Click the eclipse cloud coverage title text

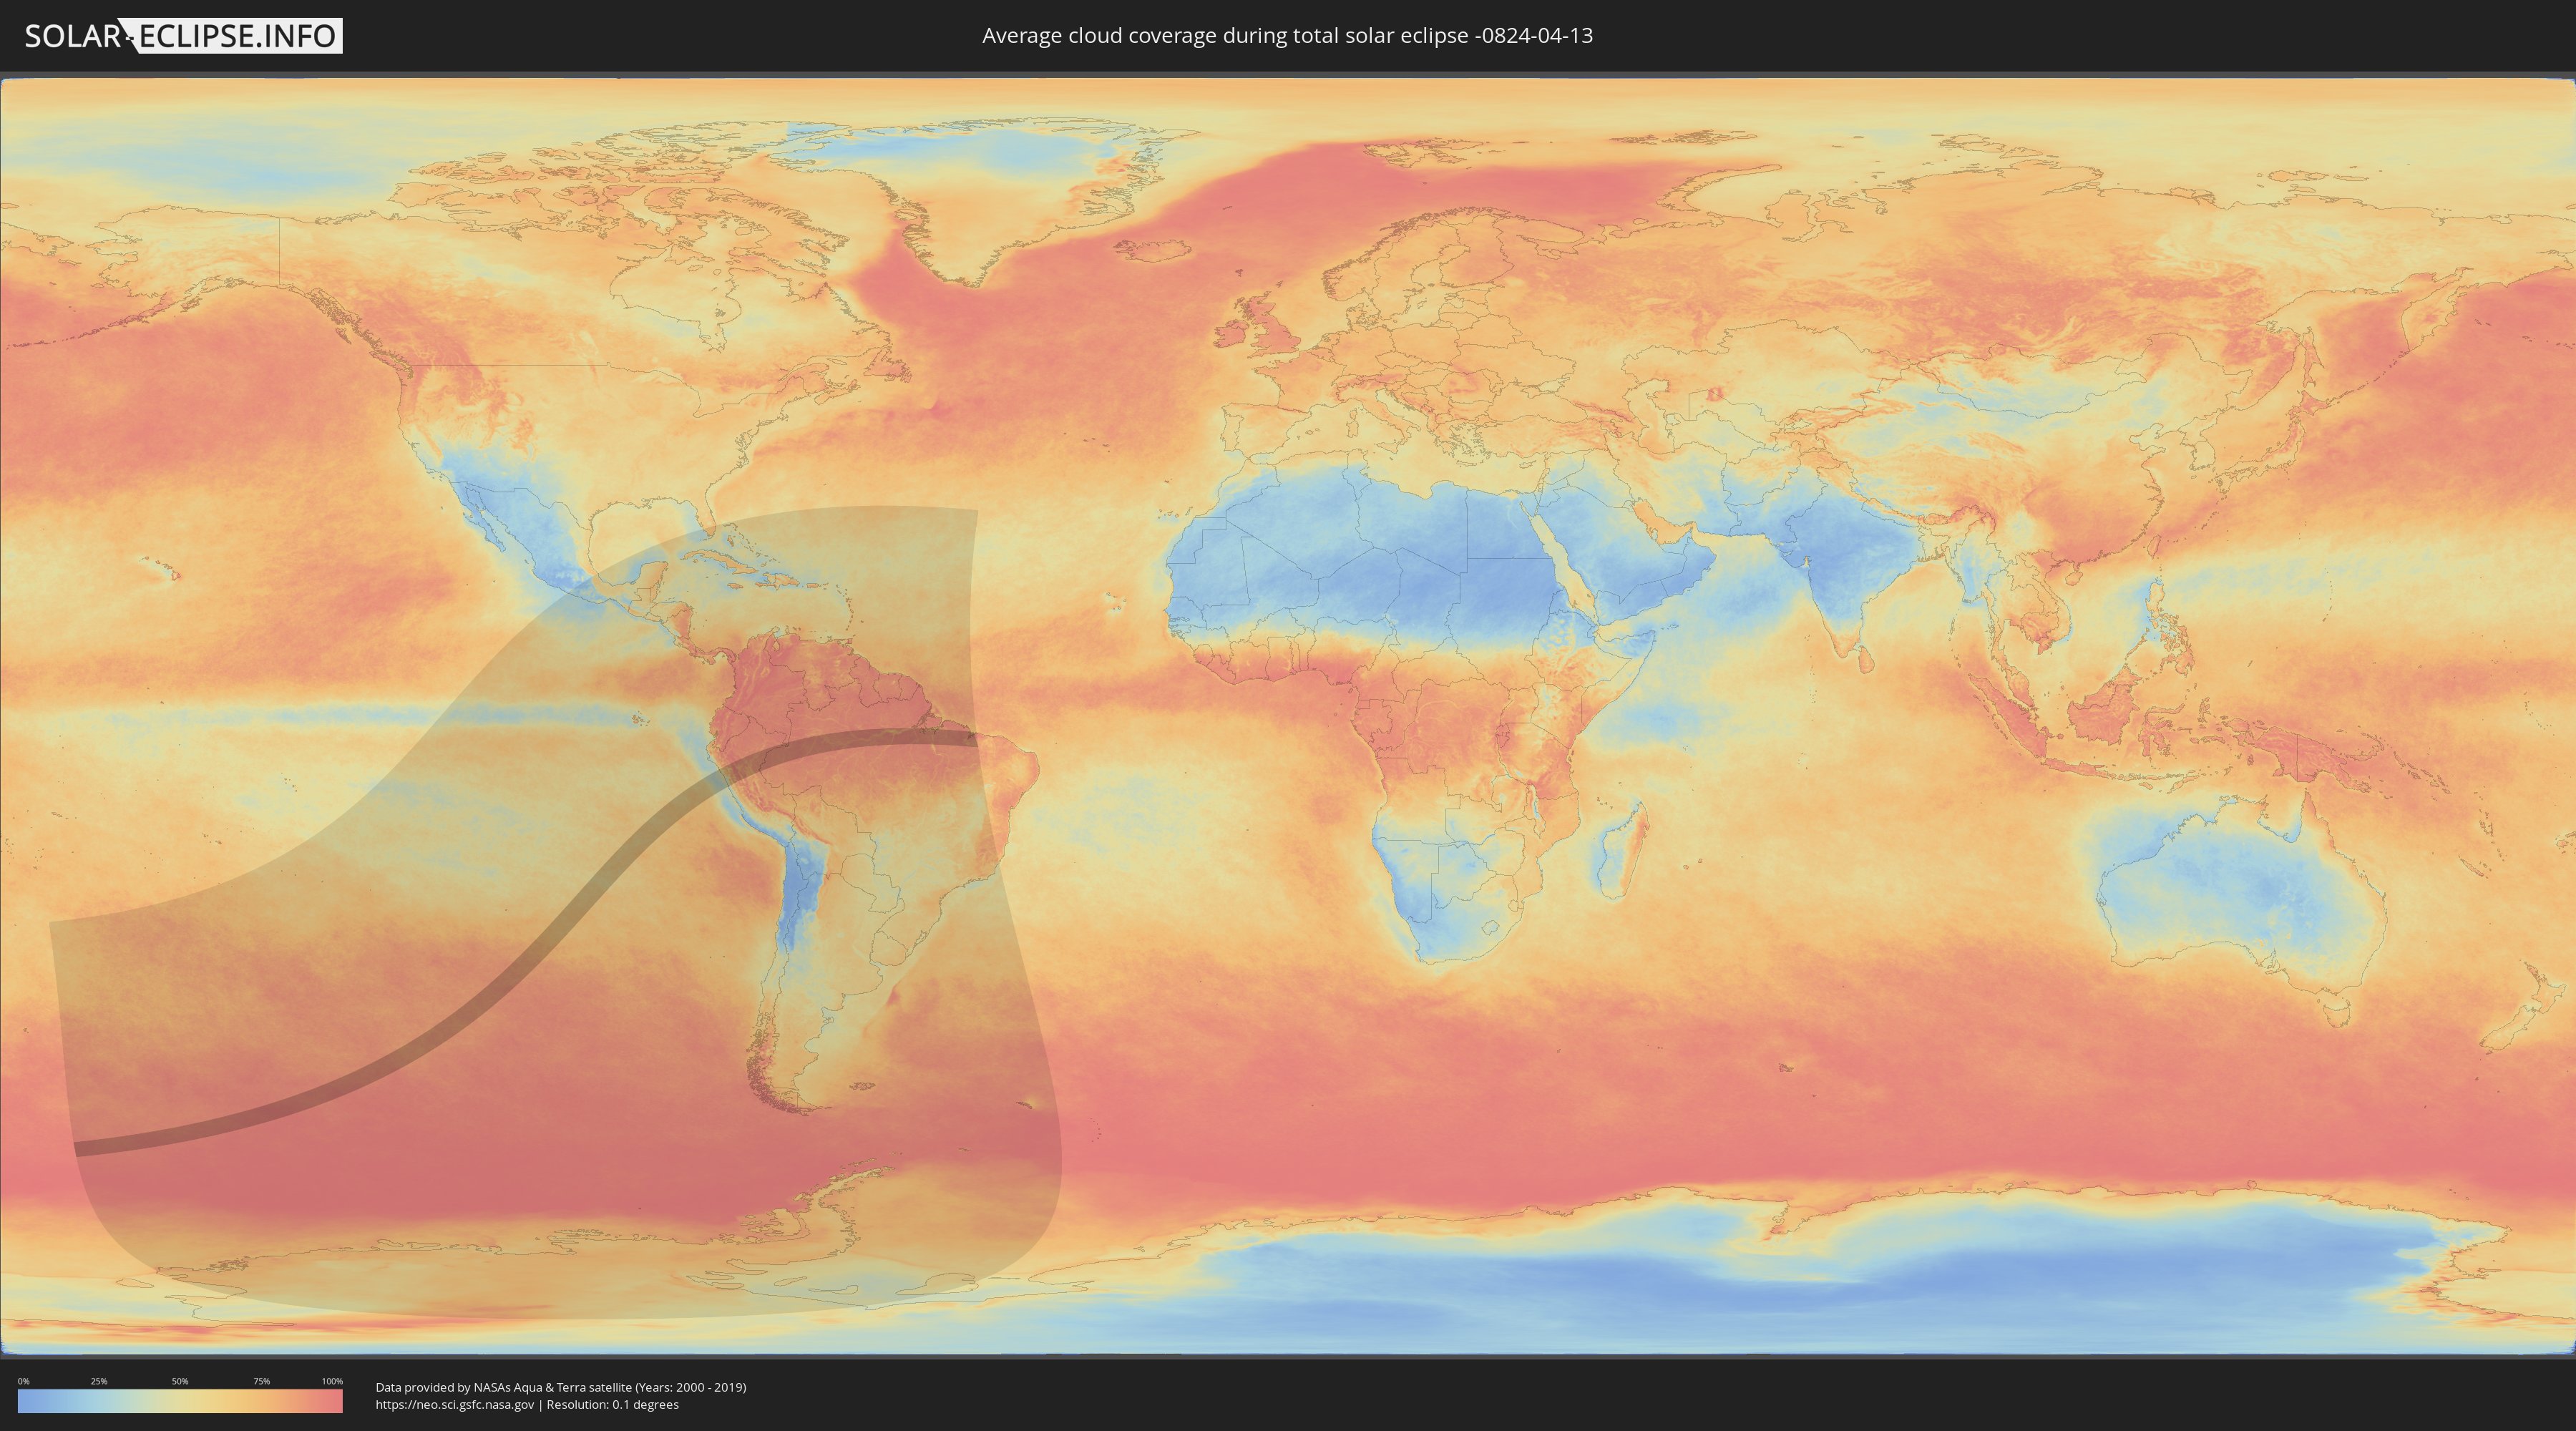pyautogui.click(x=1287, y=36)
